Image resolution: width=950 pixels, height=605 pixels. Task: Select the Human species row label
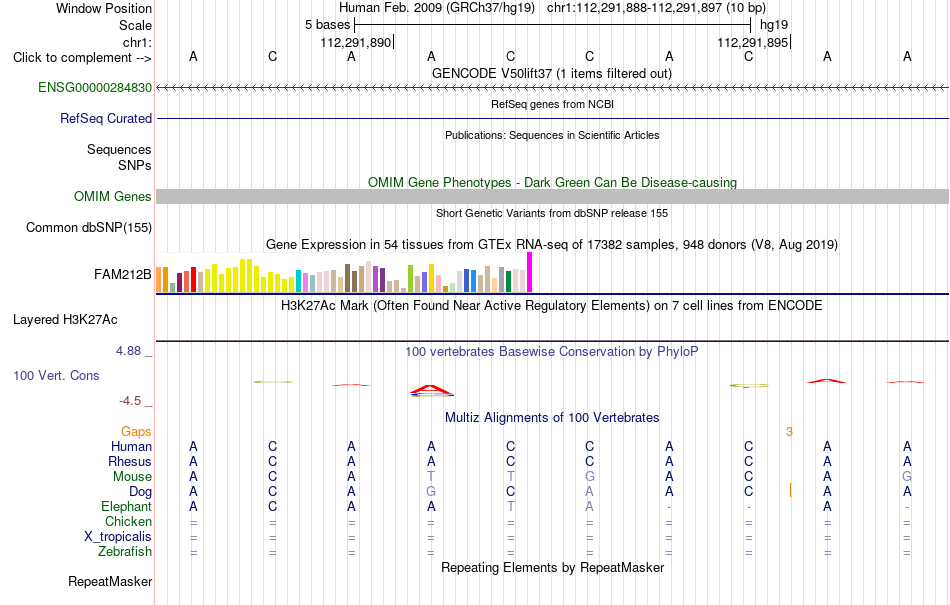(x=131, y=446)
